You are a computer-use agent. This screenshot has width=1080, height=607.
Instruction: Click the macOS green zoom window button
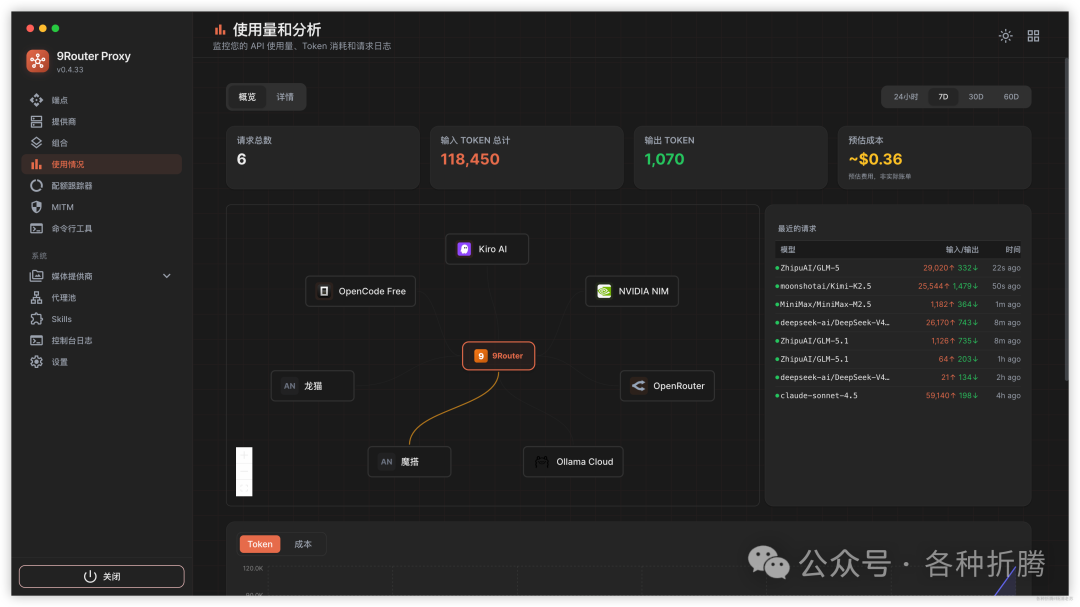(55, 28)
